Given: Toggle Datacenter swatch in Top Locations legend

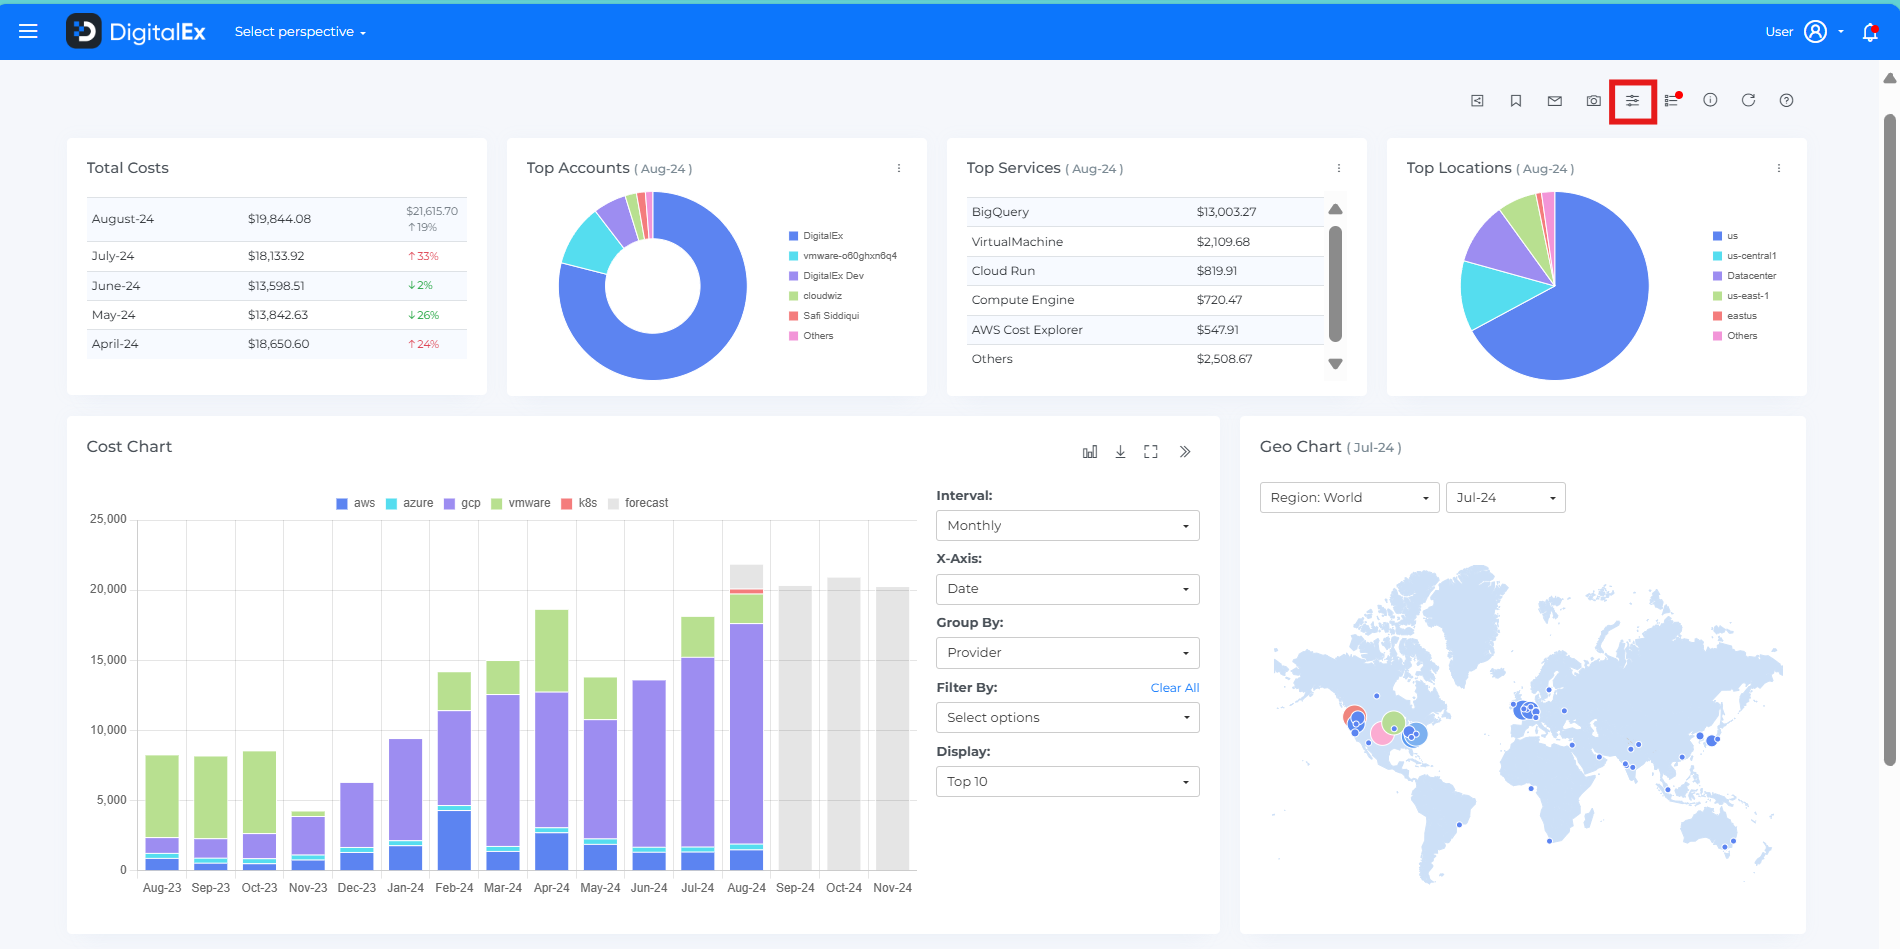Looking at the screenshot, I should coord(1717,276).
